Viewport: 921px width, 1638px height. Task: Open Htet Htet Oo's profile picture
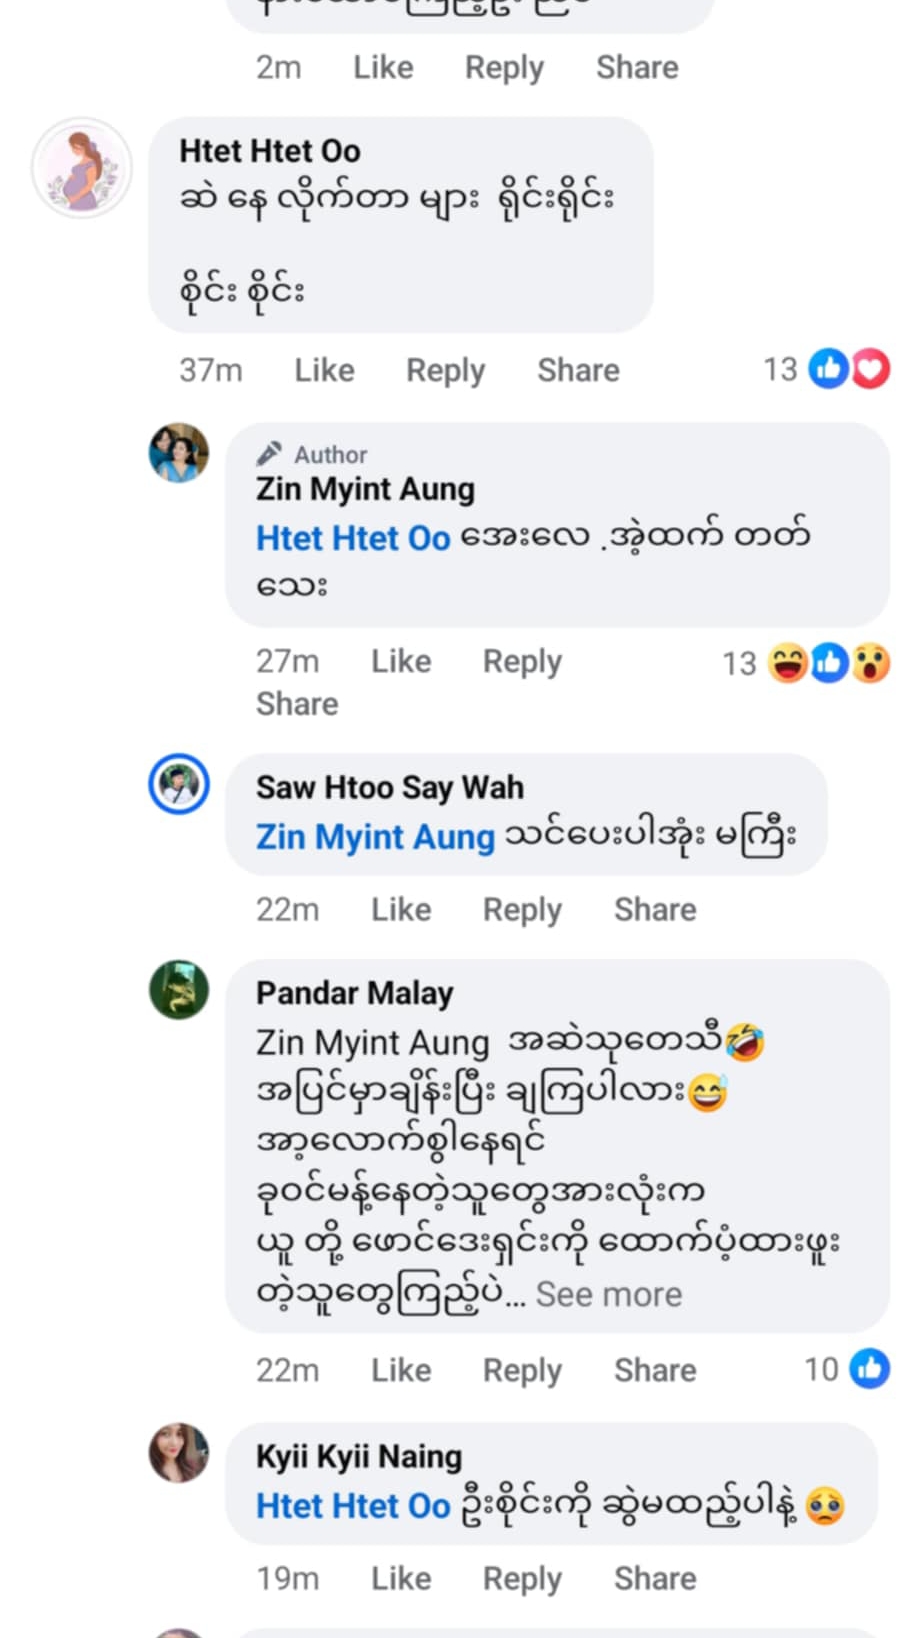82,169
